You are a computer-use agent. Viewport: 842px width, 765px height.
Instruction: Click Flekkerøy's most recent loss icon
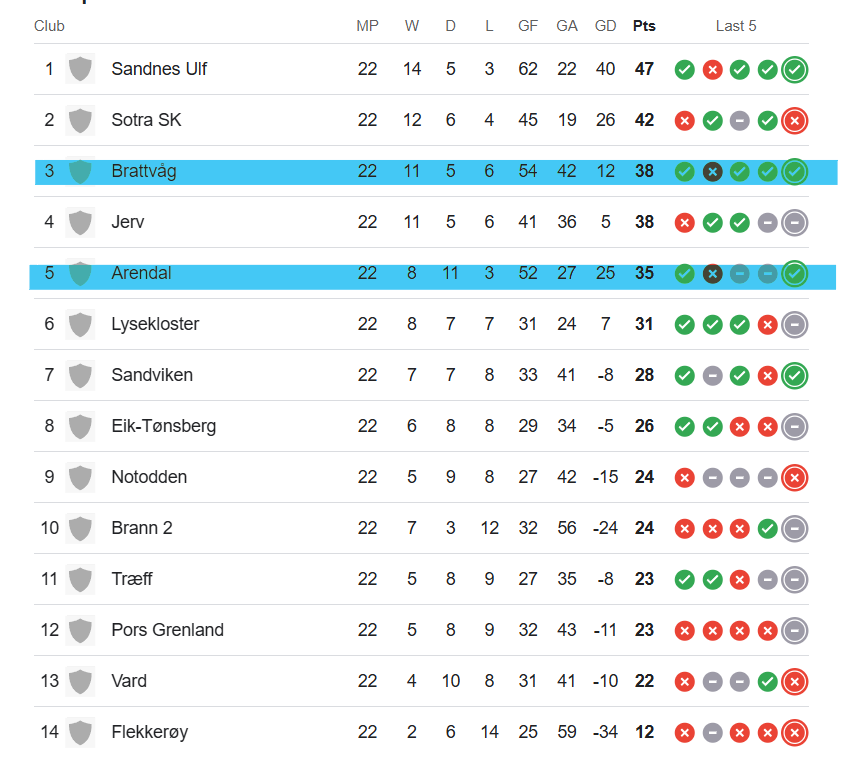(x=795, y=732)
